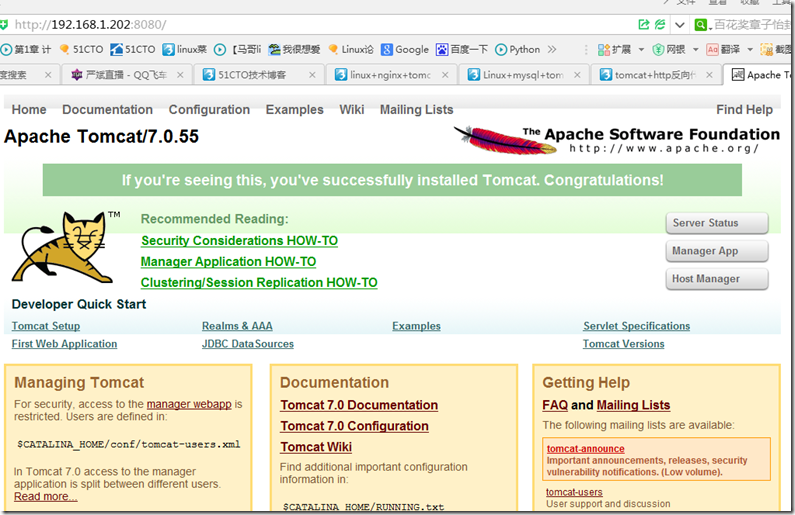The image size is (795, 515).
Task: Click the Host Manager button
Action: 717,279
